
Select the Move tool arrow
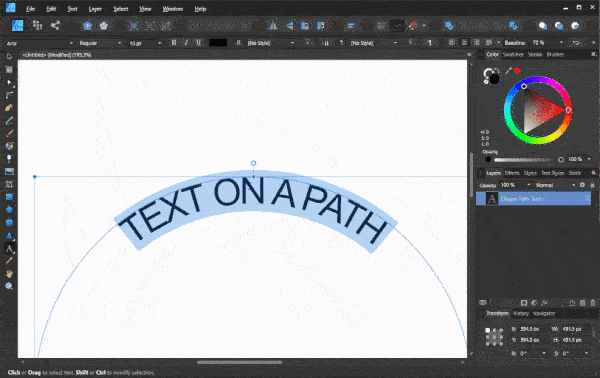click(x=9, y=57)
